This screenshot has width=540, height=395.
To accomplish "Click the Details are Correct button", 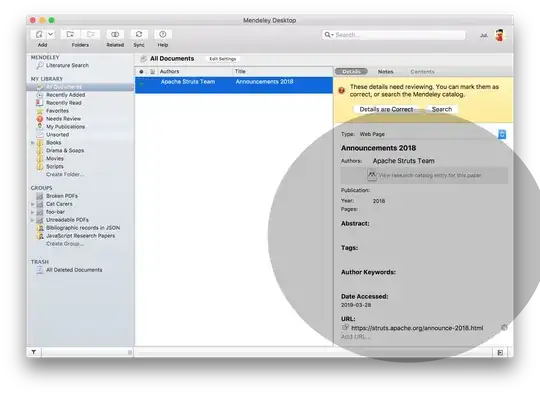I will tap(386, 110).
